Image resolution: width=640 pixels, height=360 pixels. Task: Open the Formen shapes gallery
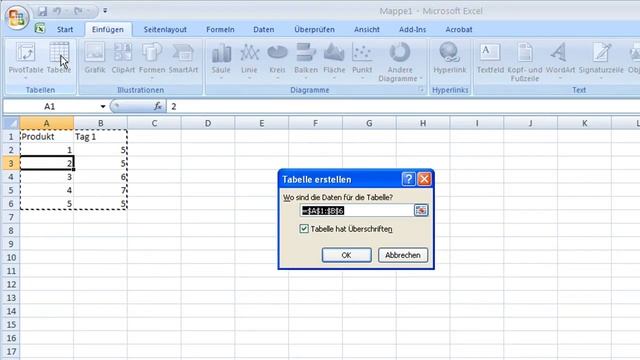pos(152,61)
